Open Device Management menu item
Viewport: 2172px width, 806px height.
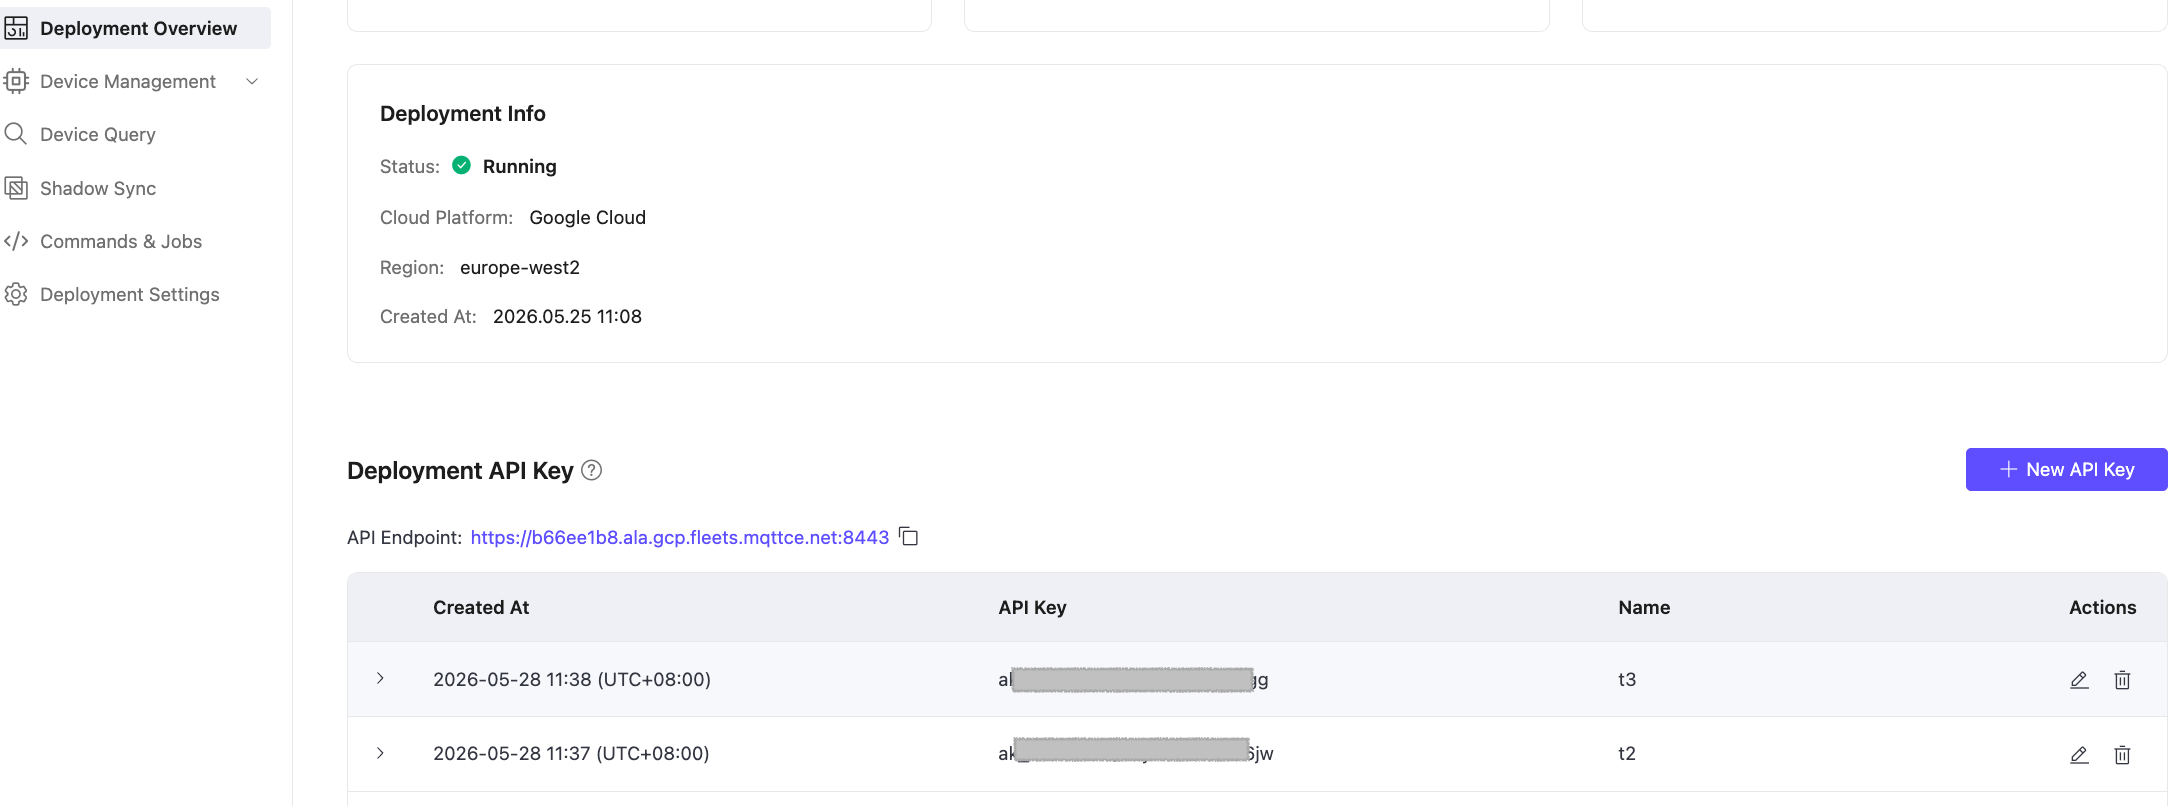[127, 81]
